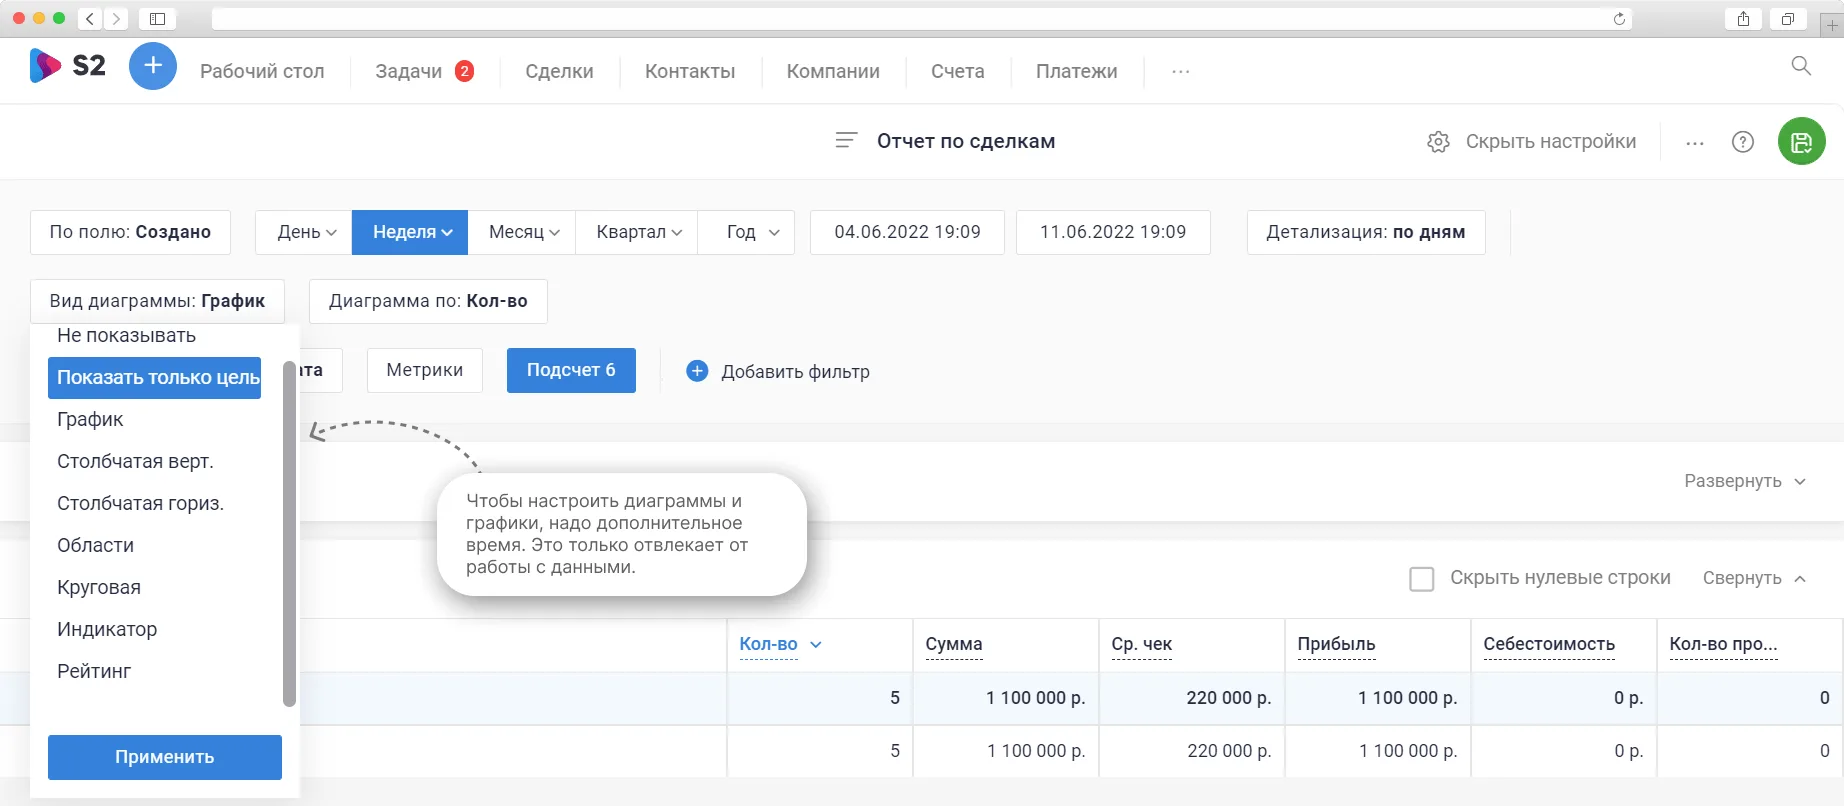
Task: Navigate to Компании
Action: pos(833,71)
